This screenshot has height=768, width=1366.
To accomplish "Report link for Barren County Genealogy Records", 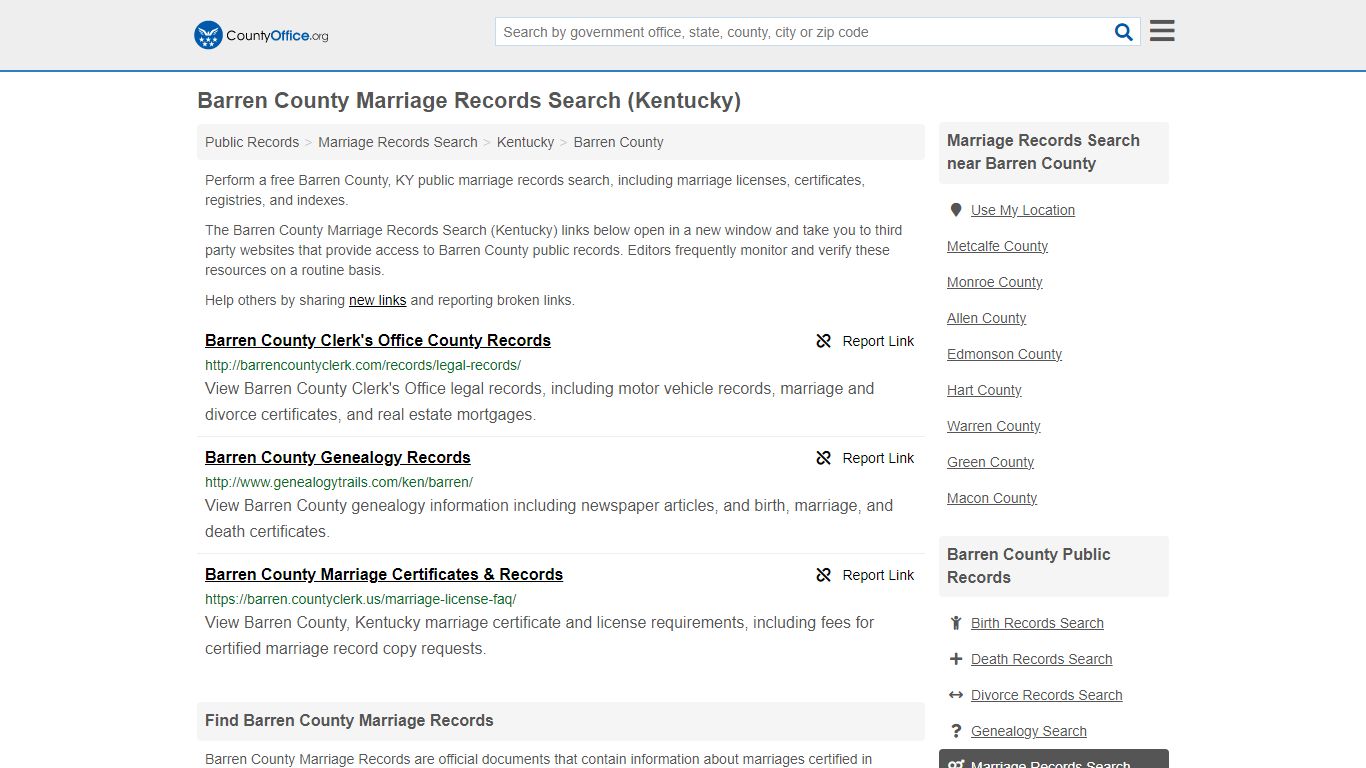I will [x=878, y=458].
